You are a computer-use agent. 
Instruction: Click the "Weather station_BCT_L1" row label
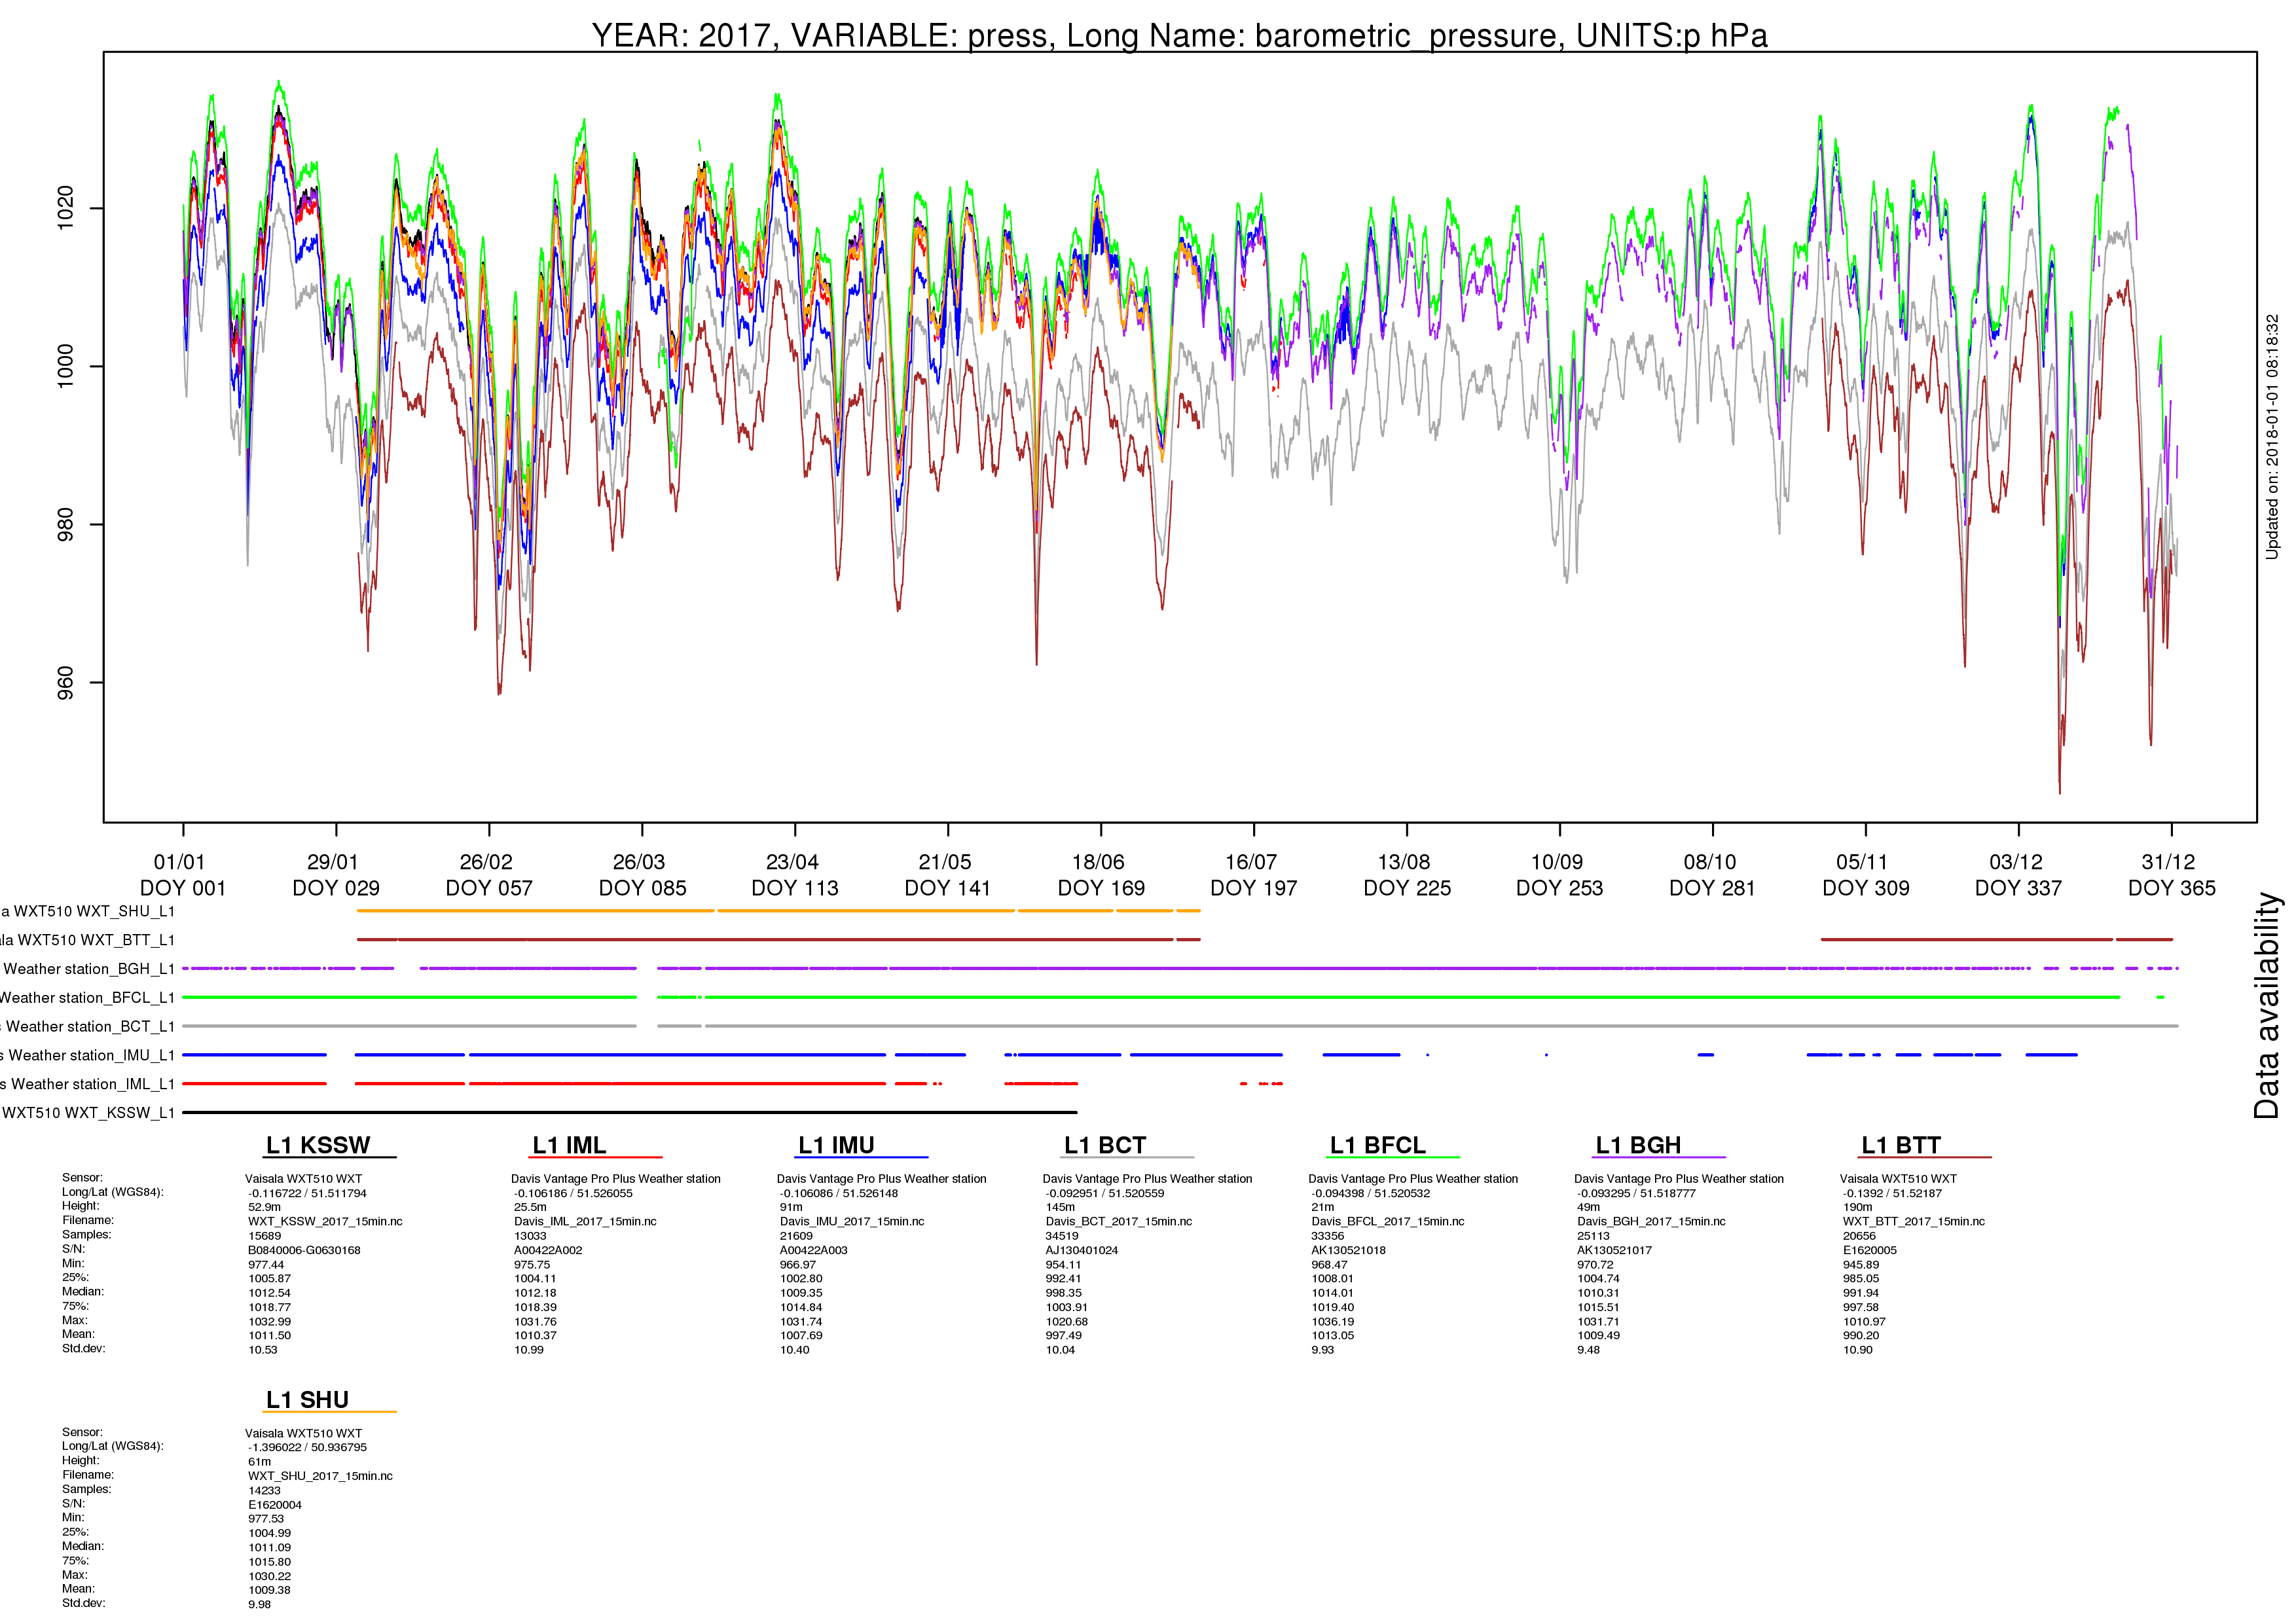88,1027
